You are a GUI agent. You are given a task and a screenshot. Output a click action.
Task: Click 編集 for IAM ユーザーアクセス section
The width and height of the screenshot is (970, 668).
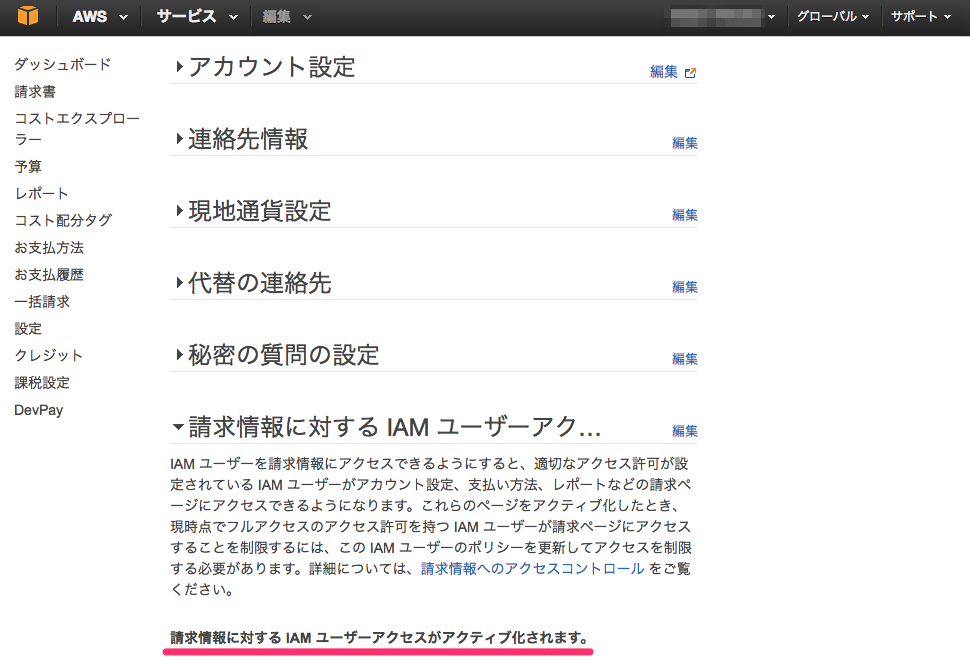(x=685, y=430)
